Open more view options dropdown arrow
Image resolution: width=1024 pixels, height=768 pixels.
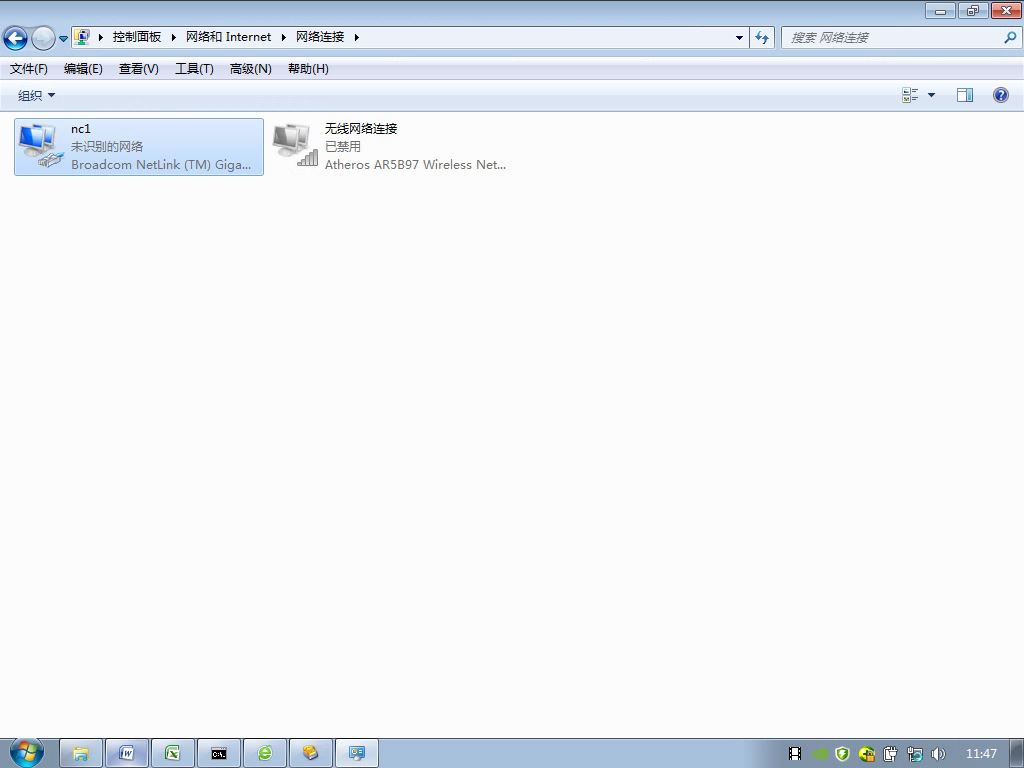[932, 95]
